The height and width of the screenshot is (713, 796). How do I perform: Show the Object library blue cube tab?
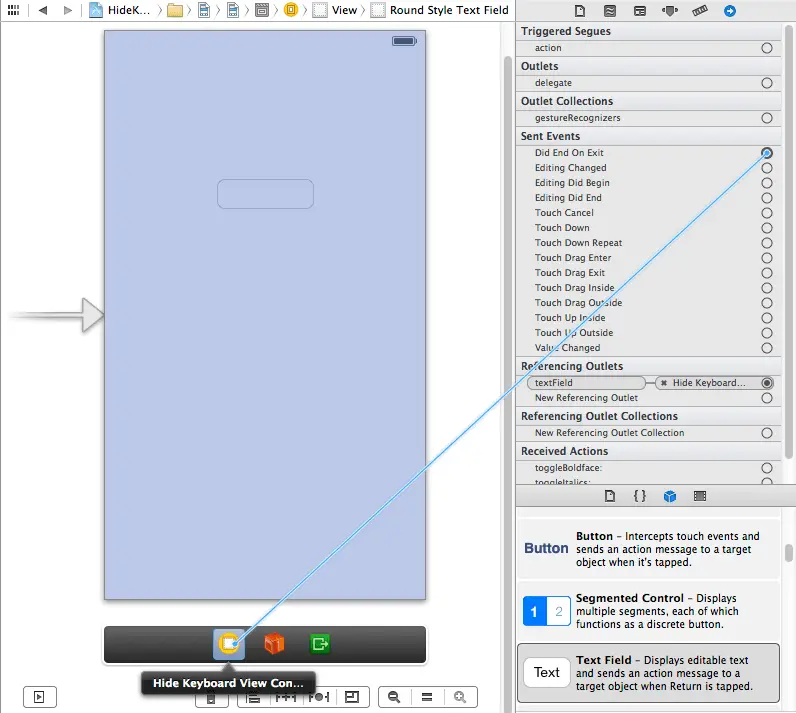(670, 496)
